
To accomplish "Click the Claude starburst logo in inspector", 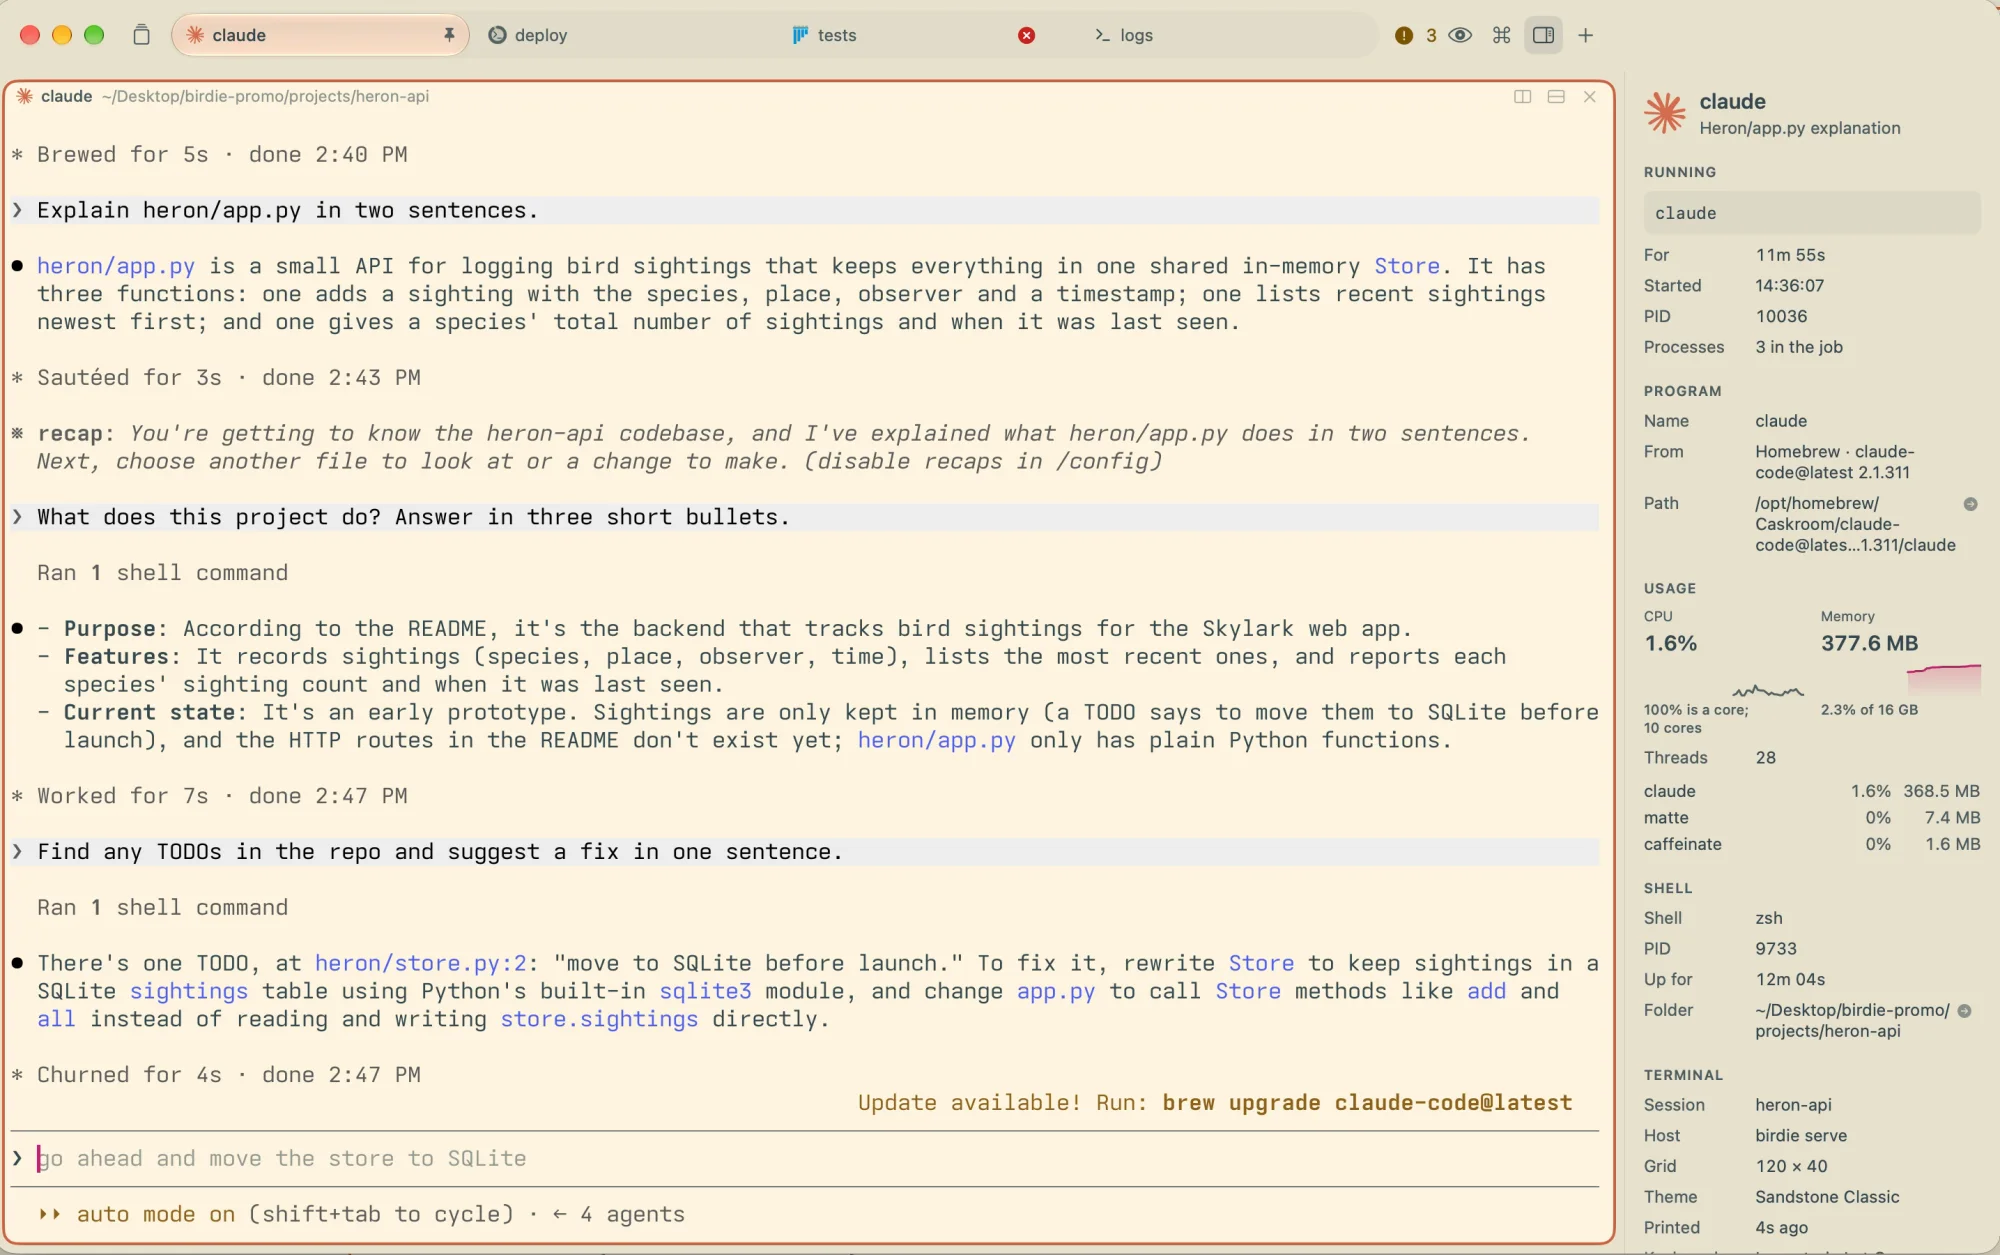I will [1665, 113].
